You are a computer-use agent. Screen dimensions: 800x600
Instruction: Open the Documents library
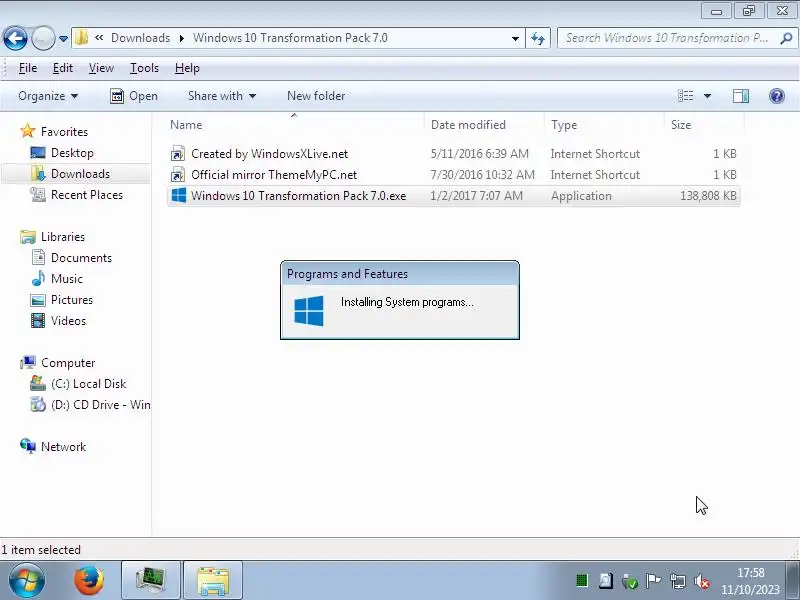point(81,258)
